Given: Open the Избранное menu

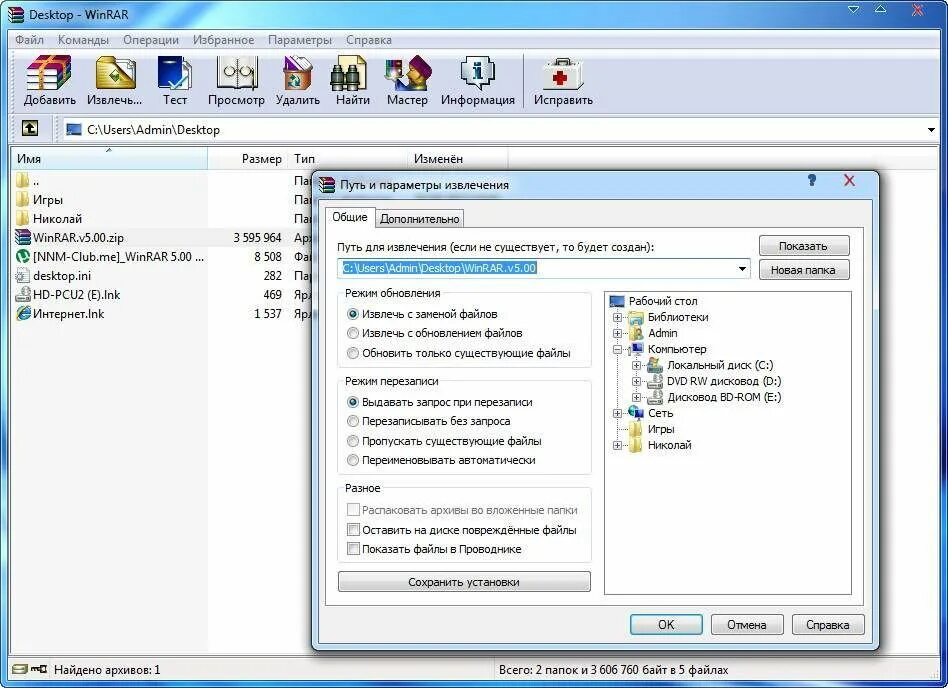Looking at the screenshot, I should tap(223, 40).
